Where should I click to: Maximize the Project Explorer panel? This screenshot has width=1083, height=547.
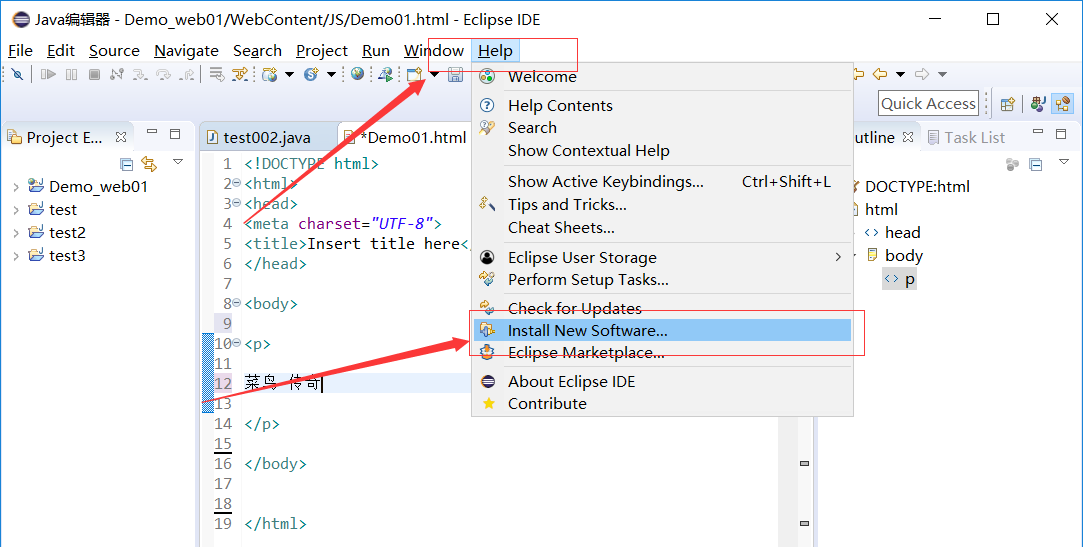(175, 133)
